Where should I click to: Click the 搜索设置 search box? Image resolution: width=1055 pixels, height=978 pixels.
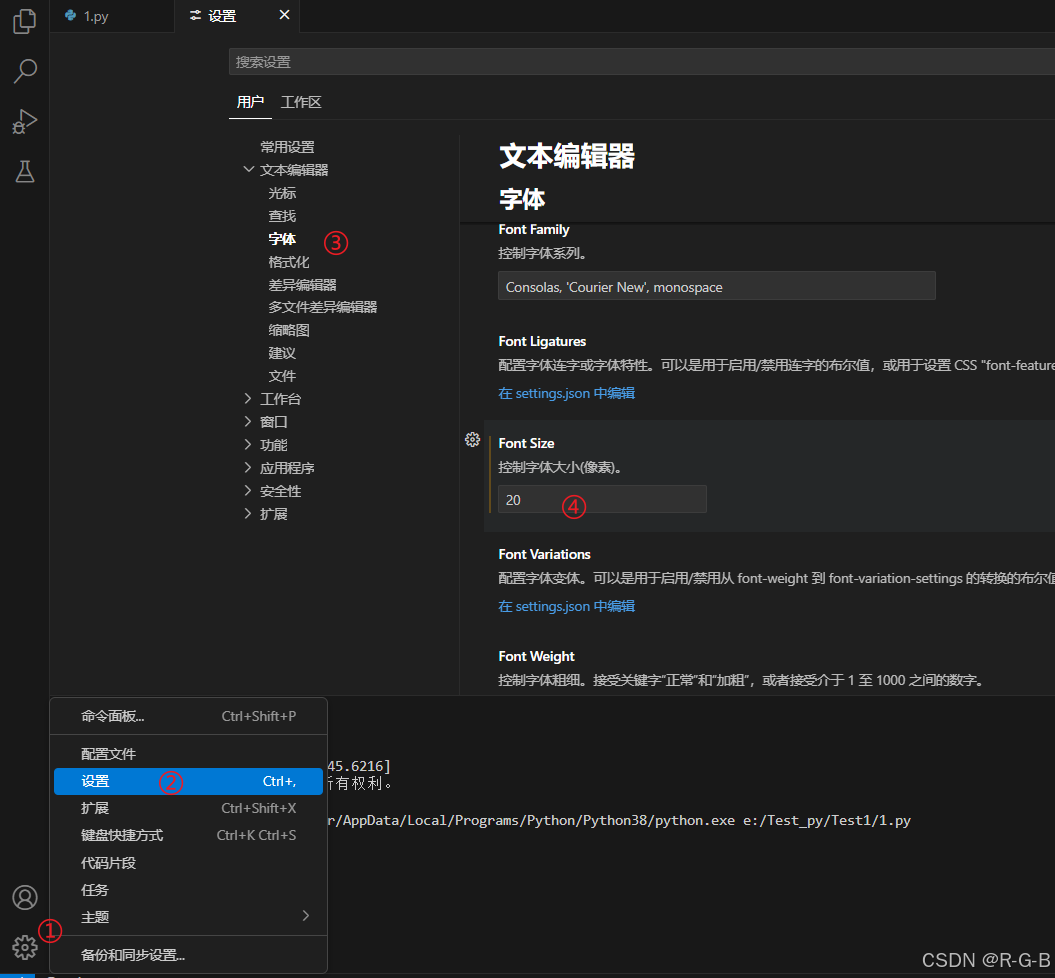click(x=641, y=62)
